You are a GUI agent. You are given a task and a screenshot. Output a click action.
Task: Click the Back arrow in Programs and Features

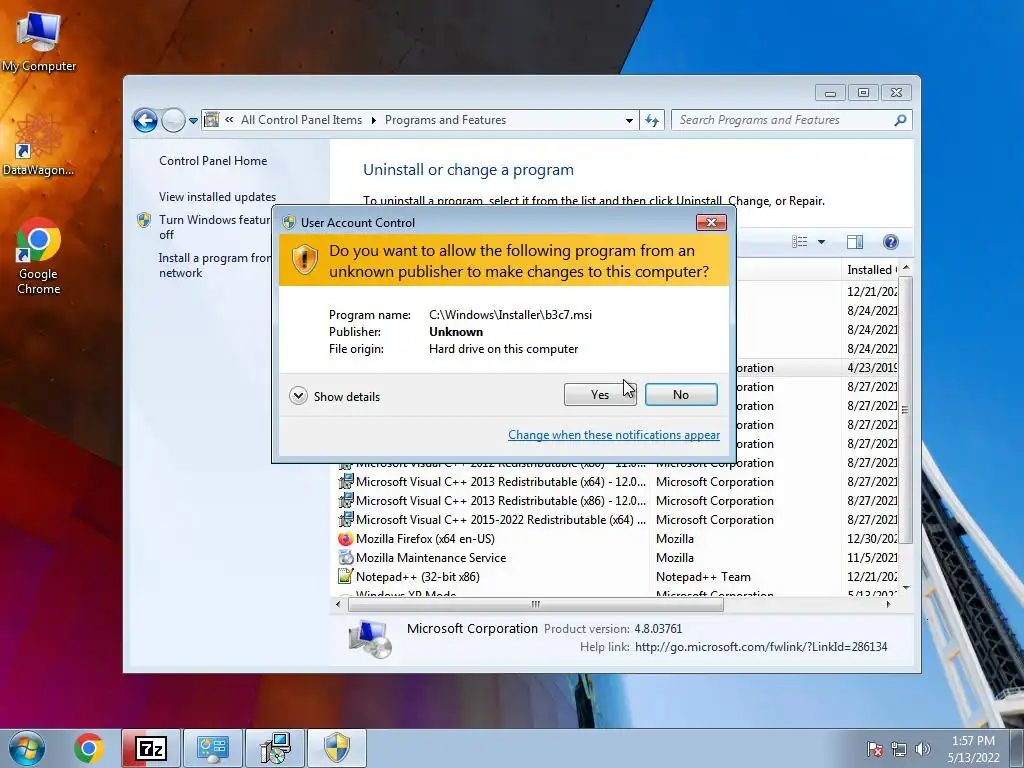[x=145, y=120]
